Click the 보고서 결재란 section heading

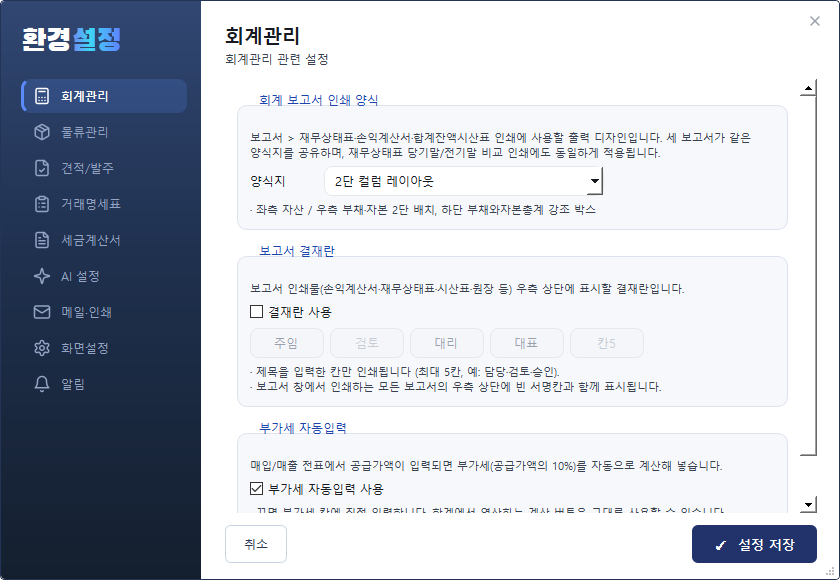(297, 251)
